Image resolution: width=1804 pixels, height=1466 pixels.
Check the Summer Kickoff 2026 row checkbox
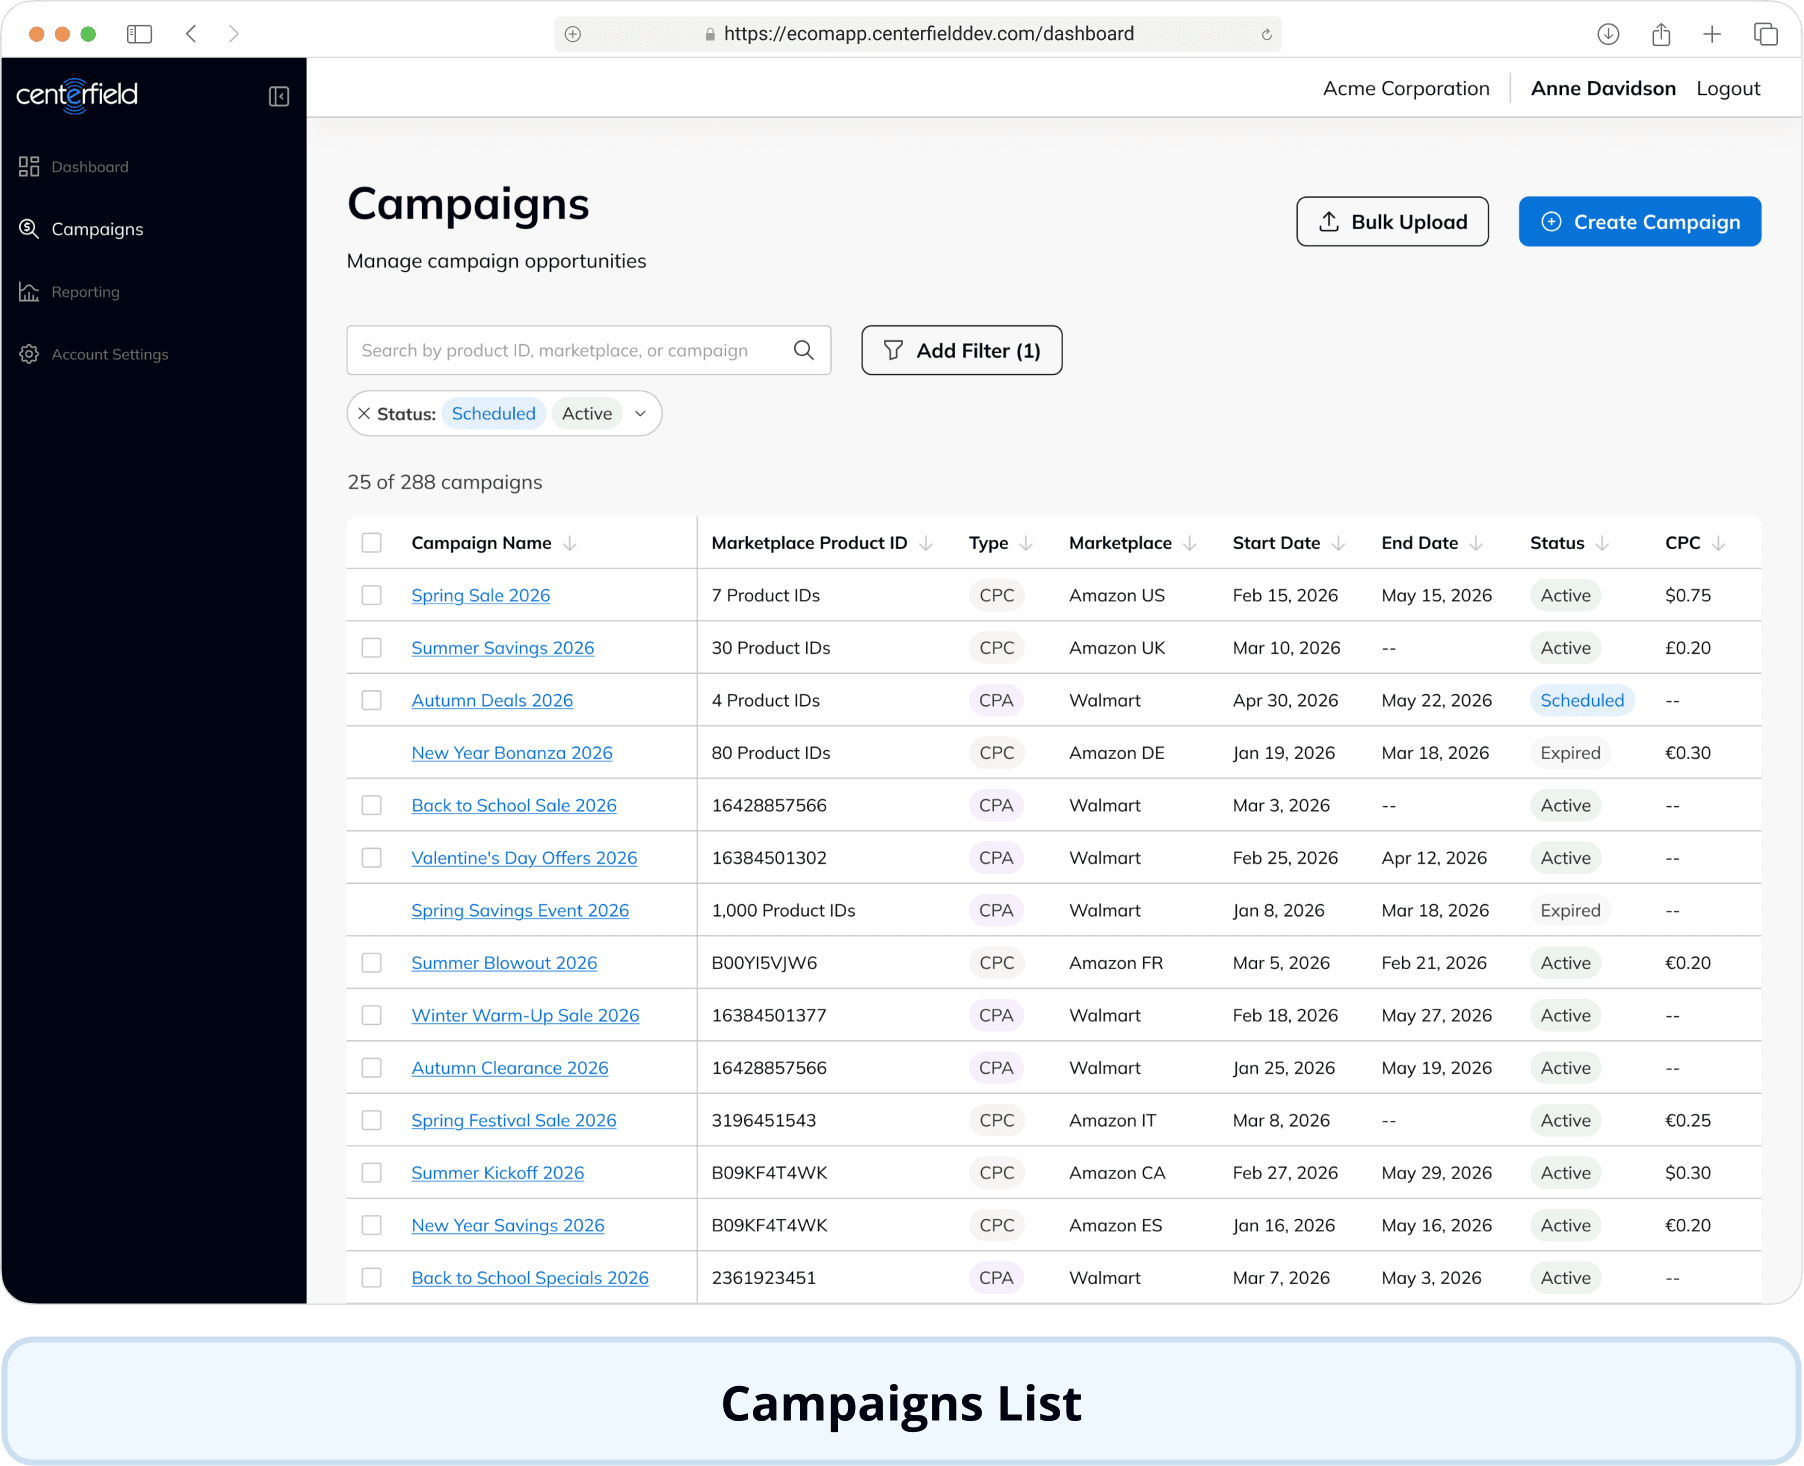coord(372,1173)
